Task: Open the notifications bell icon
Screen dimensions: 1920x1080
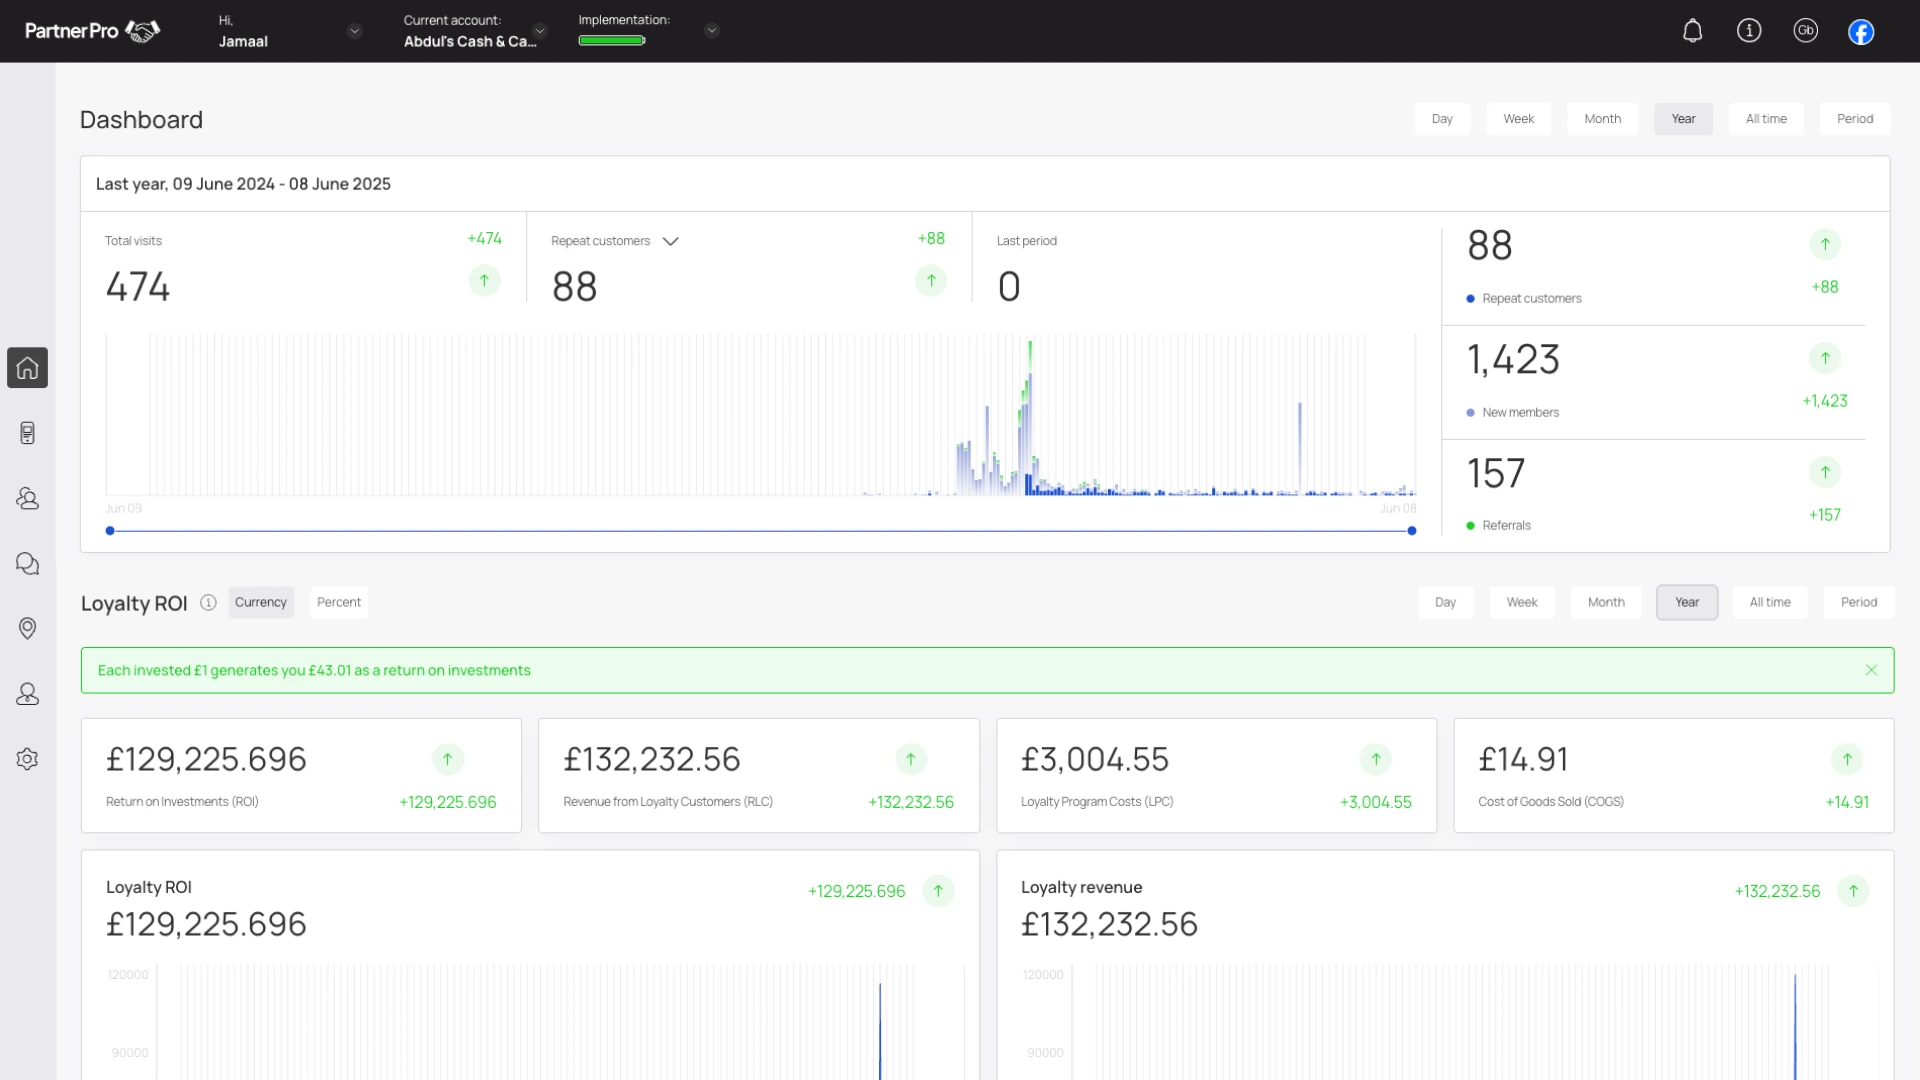Action: click(x=1692, y=31)
